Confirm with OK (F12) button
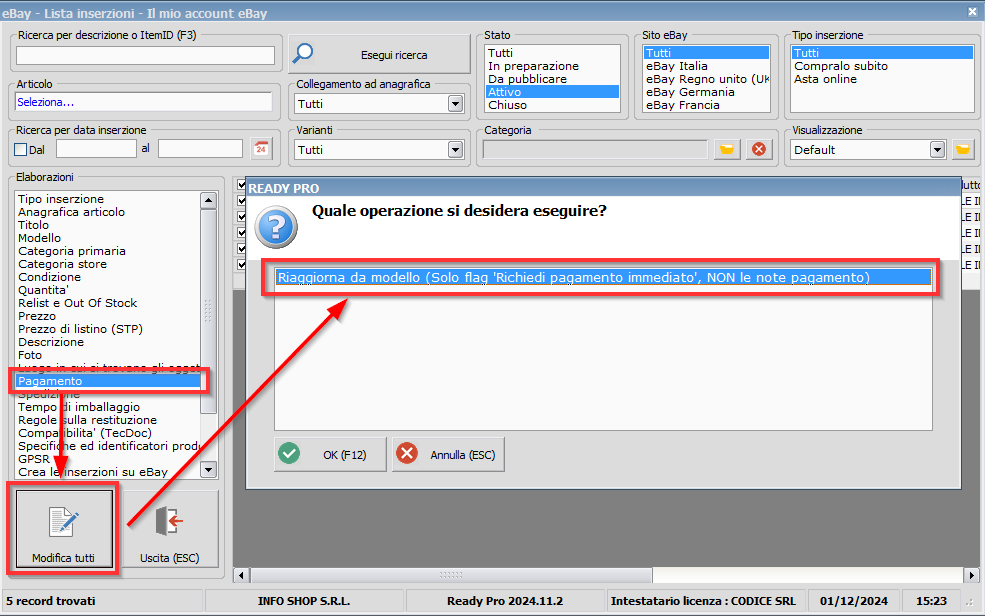The height and width of the screenshot is (616, 985). (x=330, y=454)
